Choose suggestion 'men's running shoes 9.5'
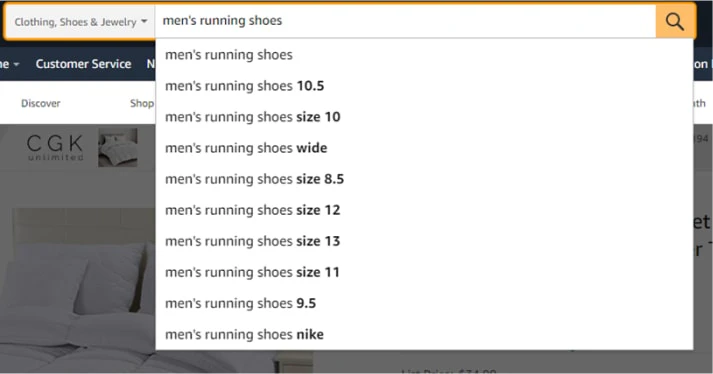Image resolution: width=713 pixels, height=374 pixels. tap(424, 303)
